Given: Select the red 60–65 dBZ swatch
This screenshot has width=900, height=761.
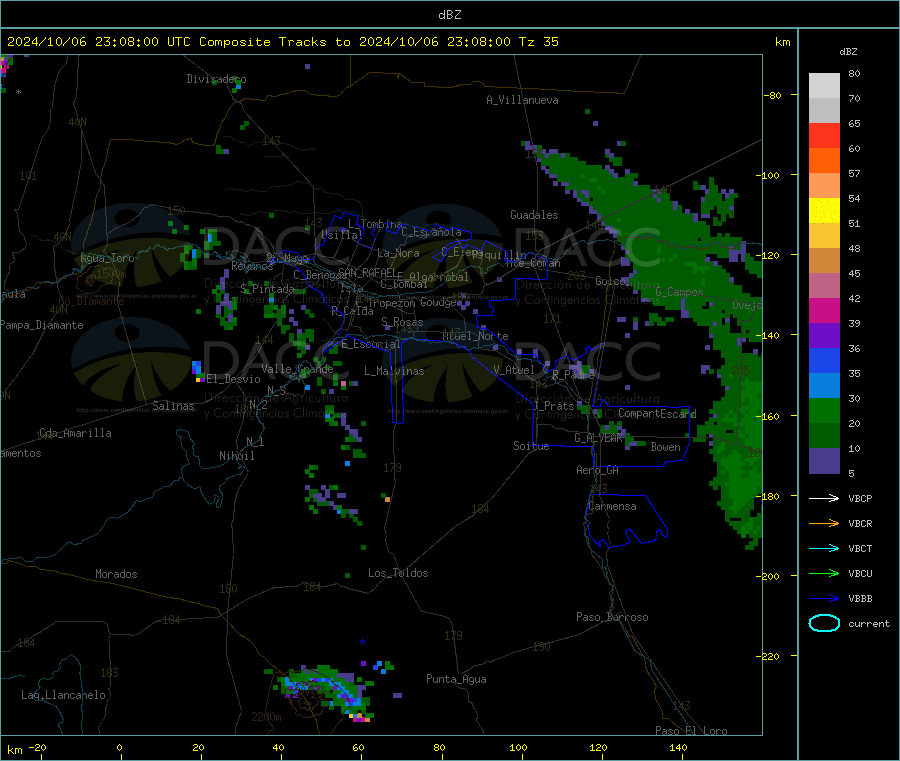Looking at the screenshot, I should (824, 135).
